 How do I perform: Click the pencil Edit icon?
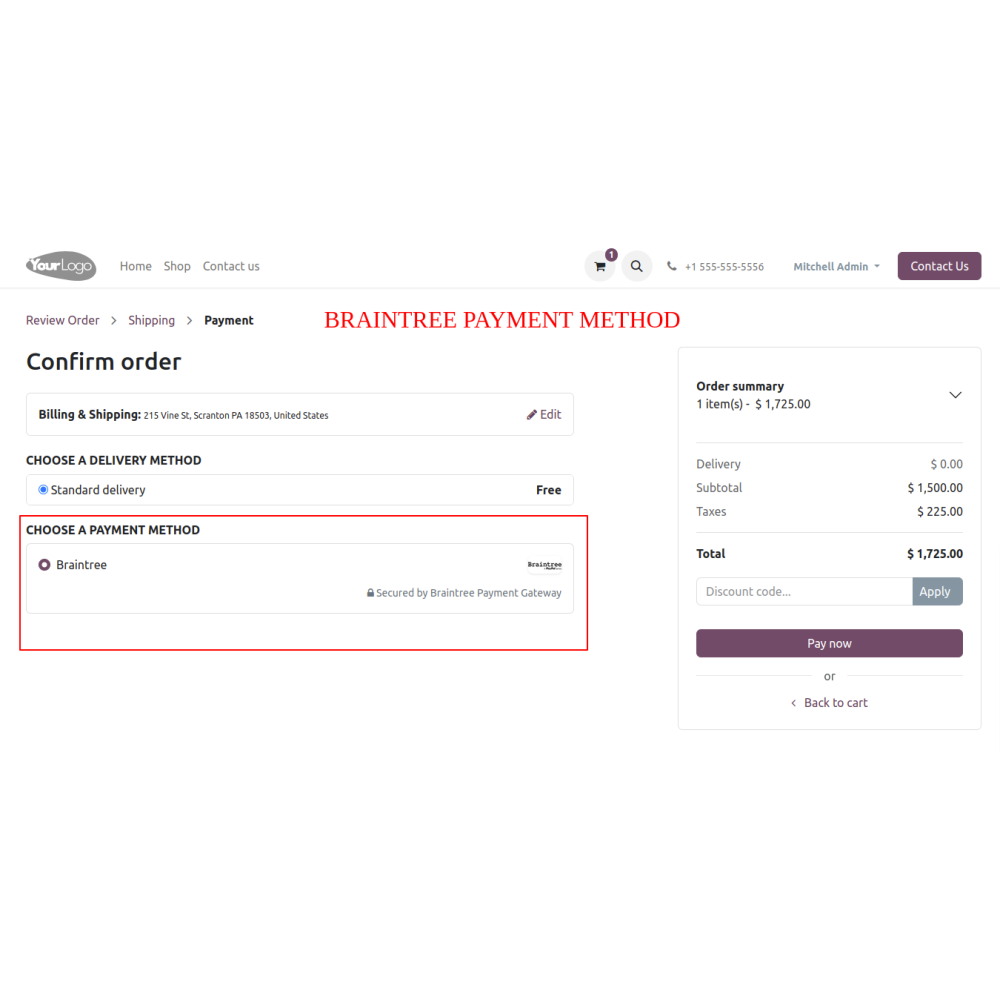531,415
